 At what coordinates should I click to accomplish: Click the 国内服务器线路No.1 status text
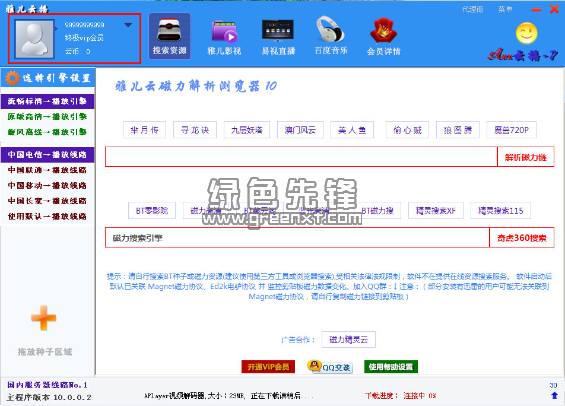pos(47,385)
